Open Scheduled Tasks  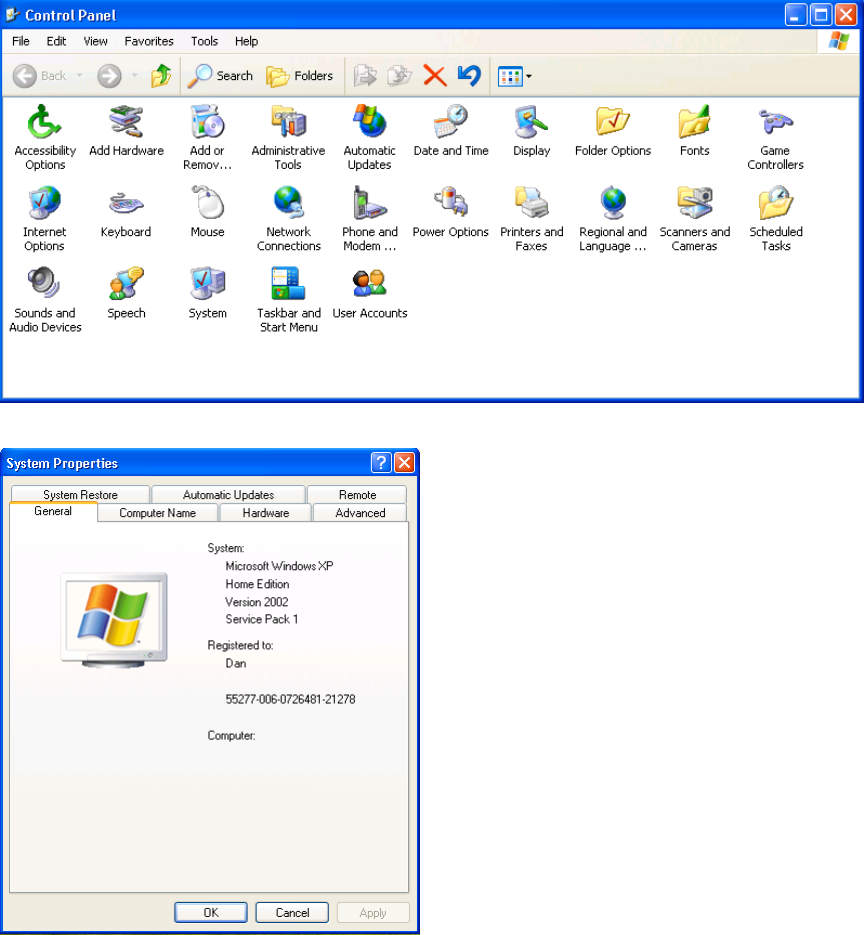pos(776,219)
